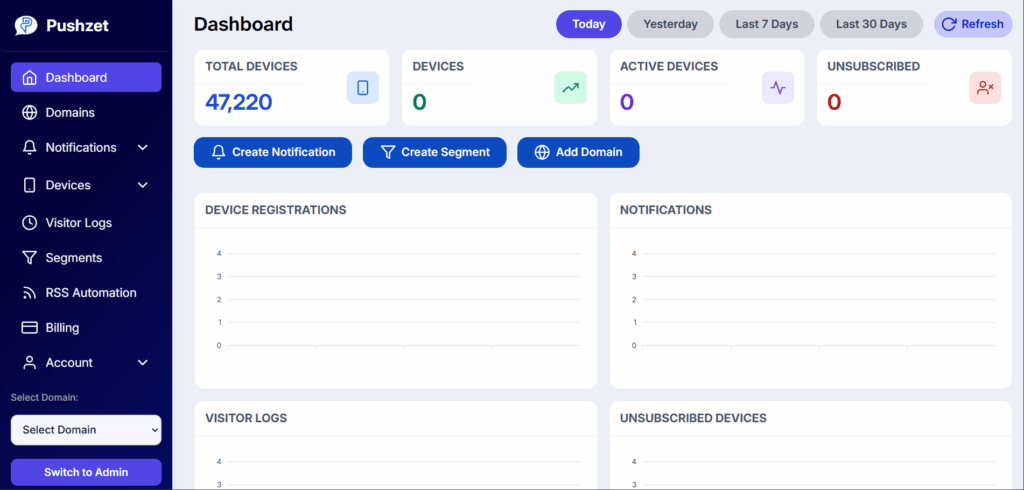Click the globe icon beside Domains

(29, 112)
